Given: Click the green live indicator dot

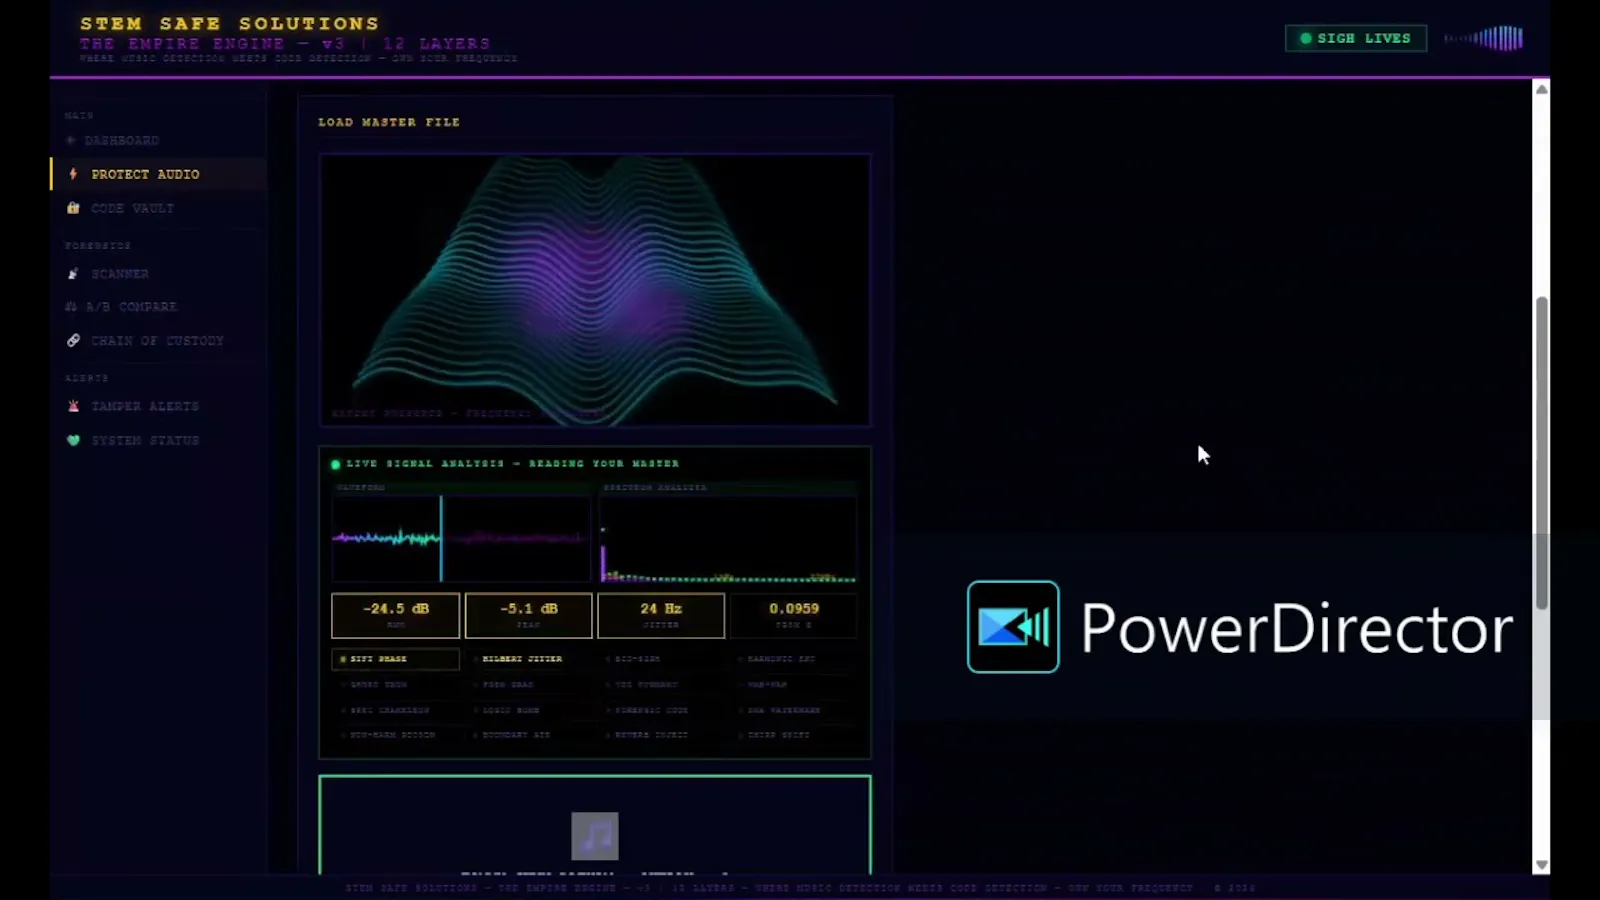Looking at the screenshot, I should pyautogui.click(x=336, y=464).
